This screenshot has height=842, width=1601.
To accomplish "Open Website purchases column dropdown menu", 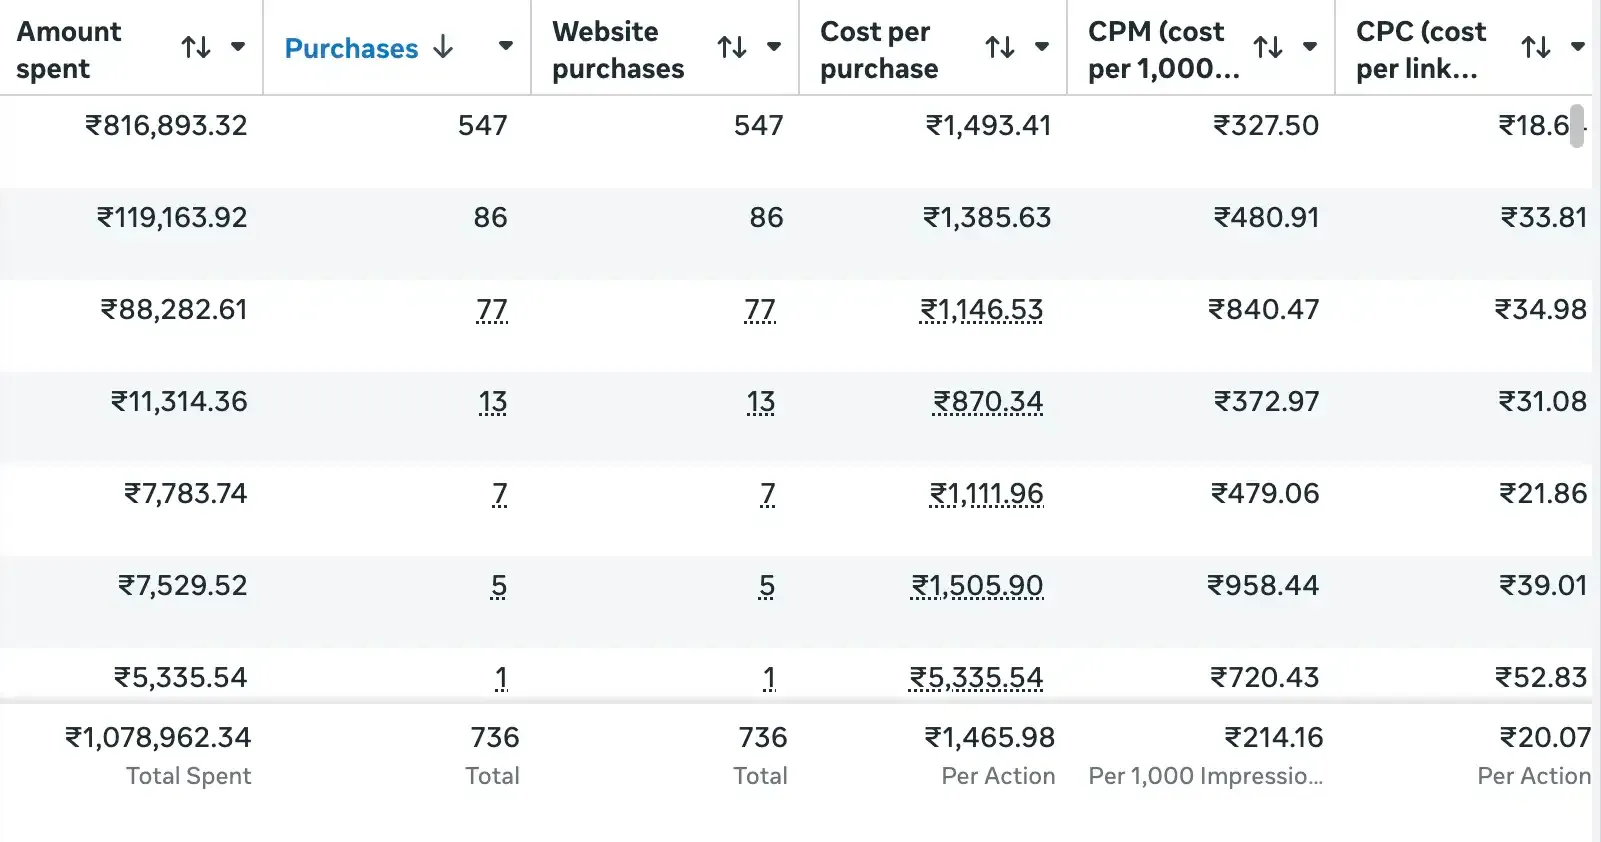I will pyautogui.click(x=774, y=47).
